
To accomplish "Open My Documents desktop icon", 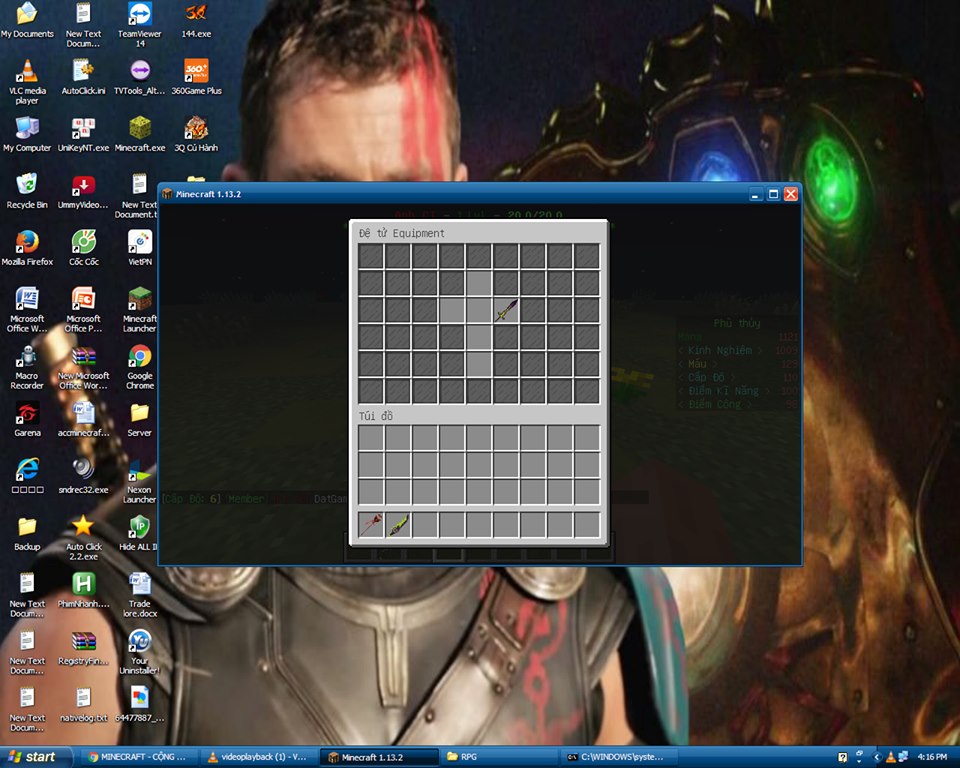I will pyautogui.click(x=27, y=21).
